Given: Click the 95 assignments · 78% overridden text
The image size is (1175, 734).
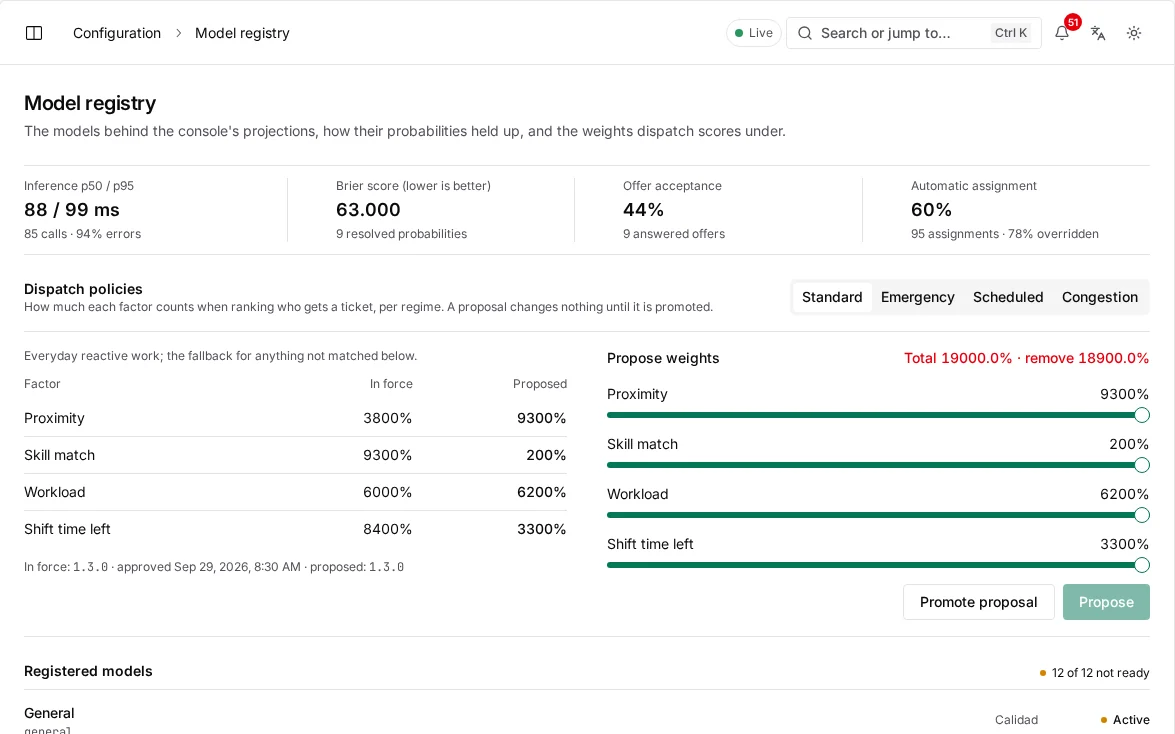Looking at the screenshot, I should coord(1005,234).
